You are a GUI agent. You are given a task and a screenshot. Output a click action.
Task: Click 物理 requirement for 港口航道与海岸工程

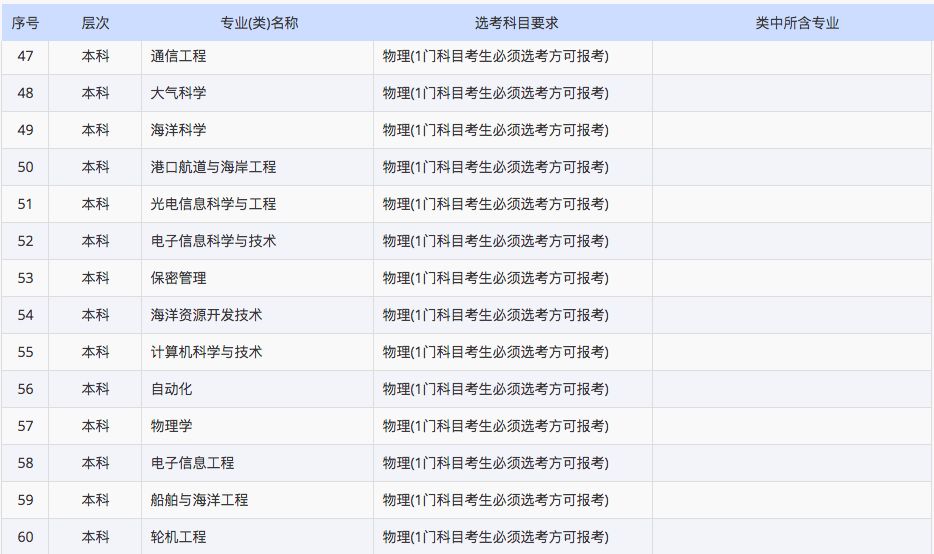coord(496,167)
